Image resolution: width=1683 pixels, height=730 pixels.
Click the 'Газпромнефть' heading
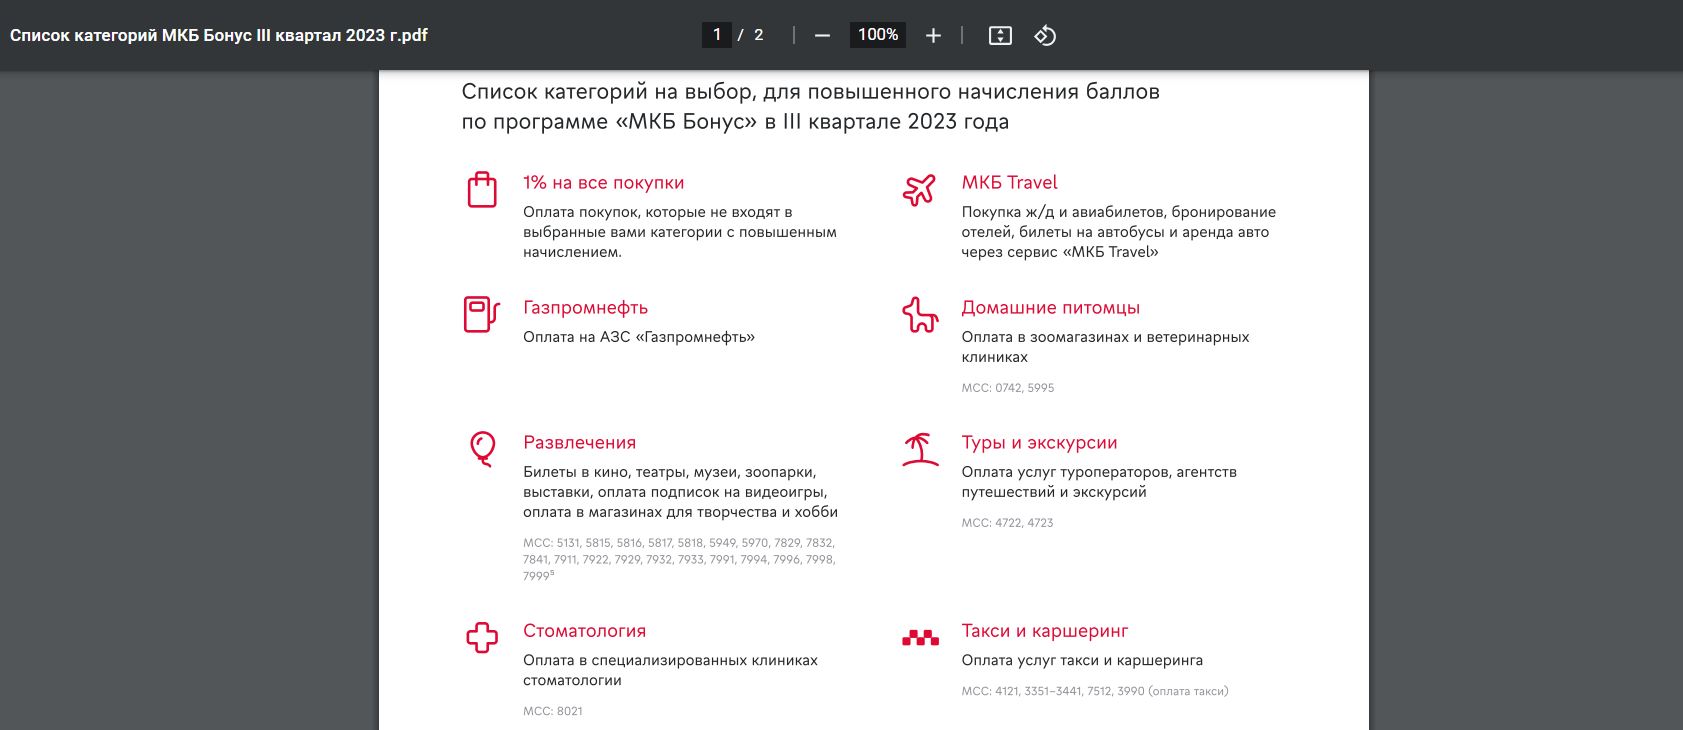(585, 308)
